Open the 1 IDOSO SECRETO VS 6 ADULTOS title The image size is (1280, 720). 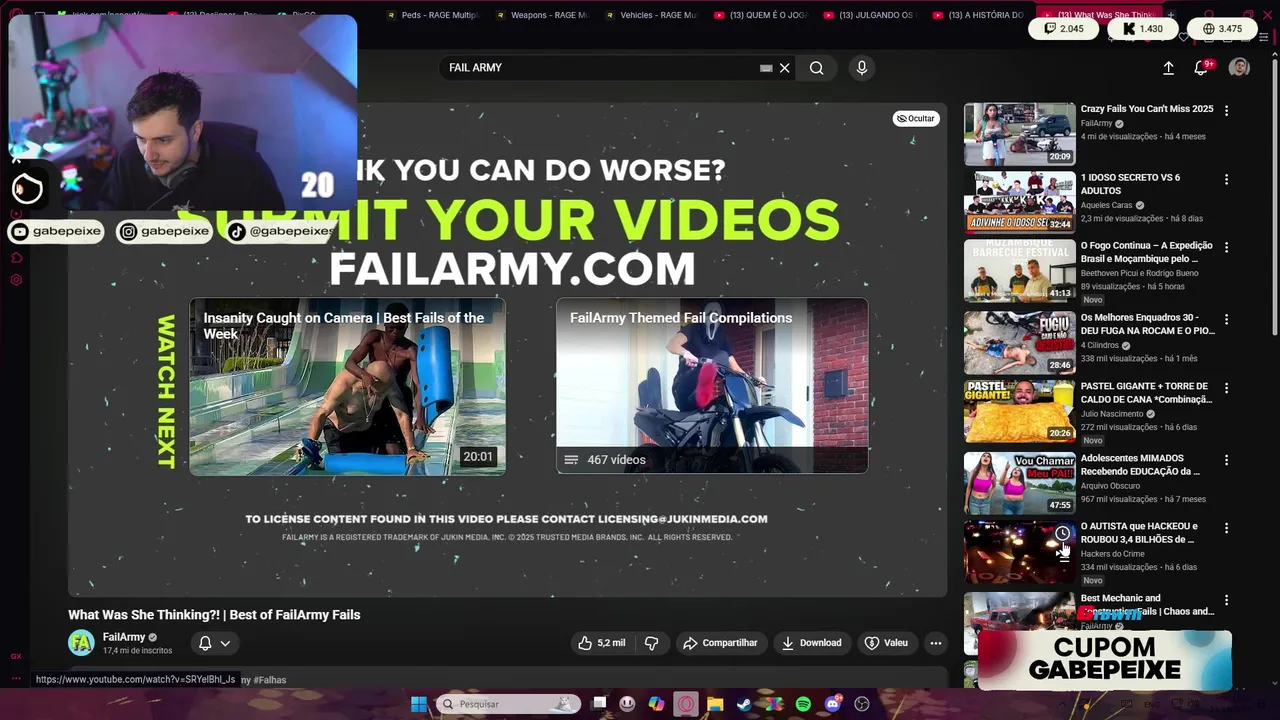(x=1130, y=184)
